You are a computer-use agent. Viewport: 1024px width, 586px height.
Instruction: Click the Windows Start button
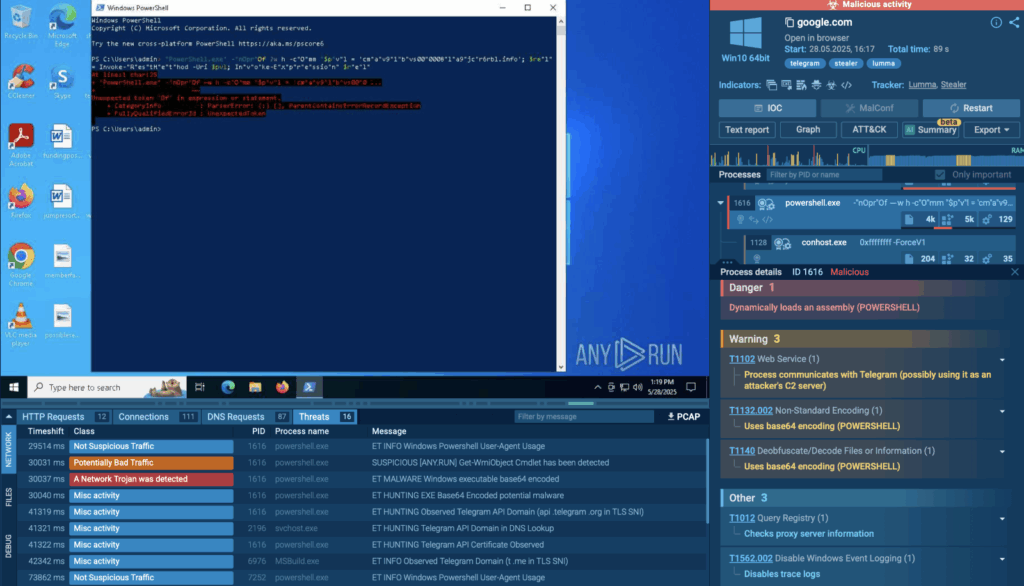pos(13,387)
